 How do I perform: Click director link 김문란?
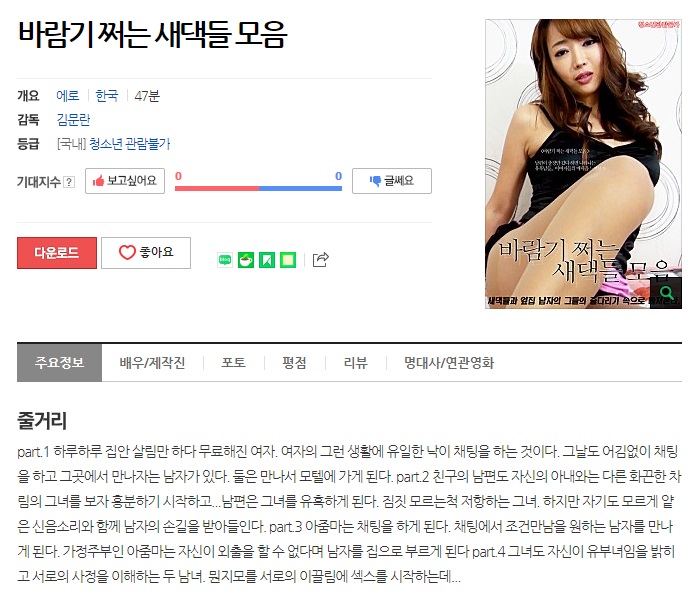(x=73, y=120)
